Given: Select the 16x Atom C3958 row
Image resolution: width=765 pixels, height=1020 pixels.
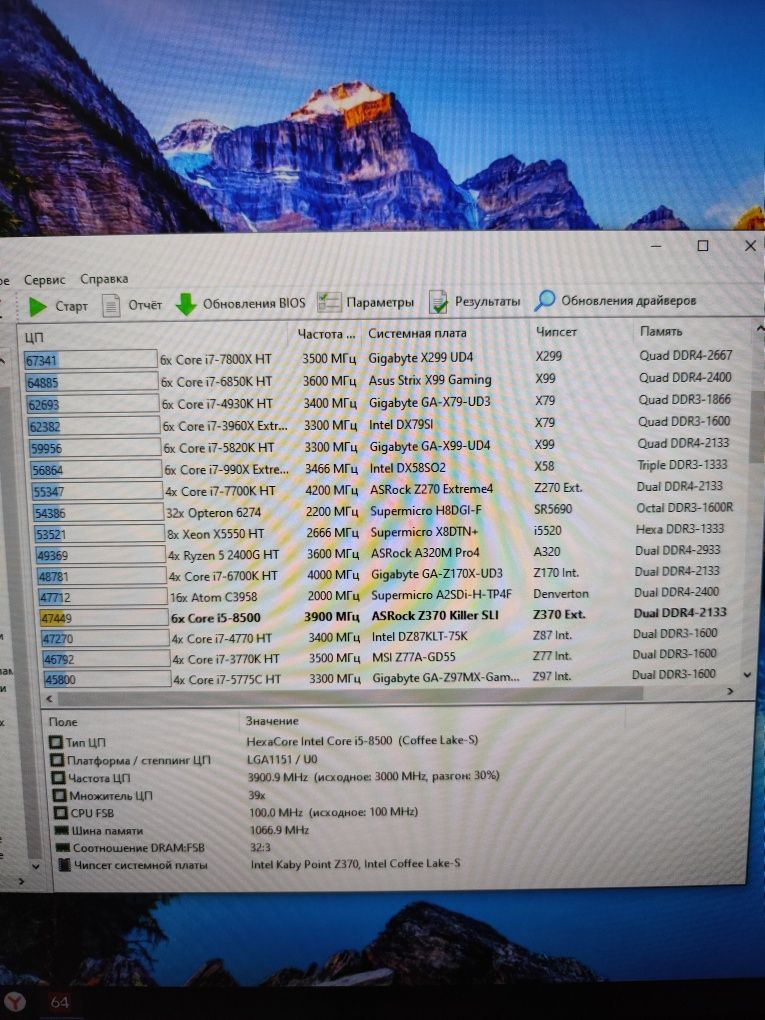Looking at the screenshot, I should [x=379, y=595].
